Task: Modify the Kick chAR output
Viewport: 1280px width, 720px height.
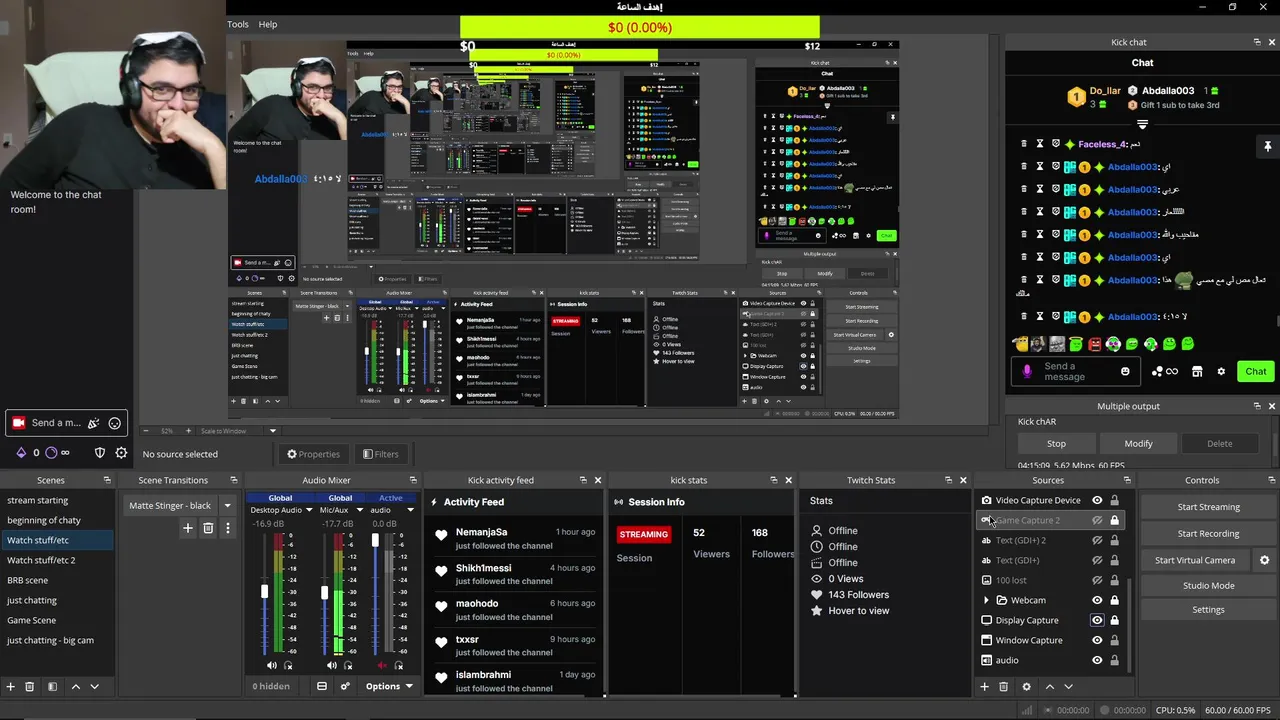Action: (x=1138, y=443)
